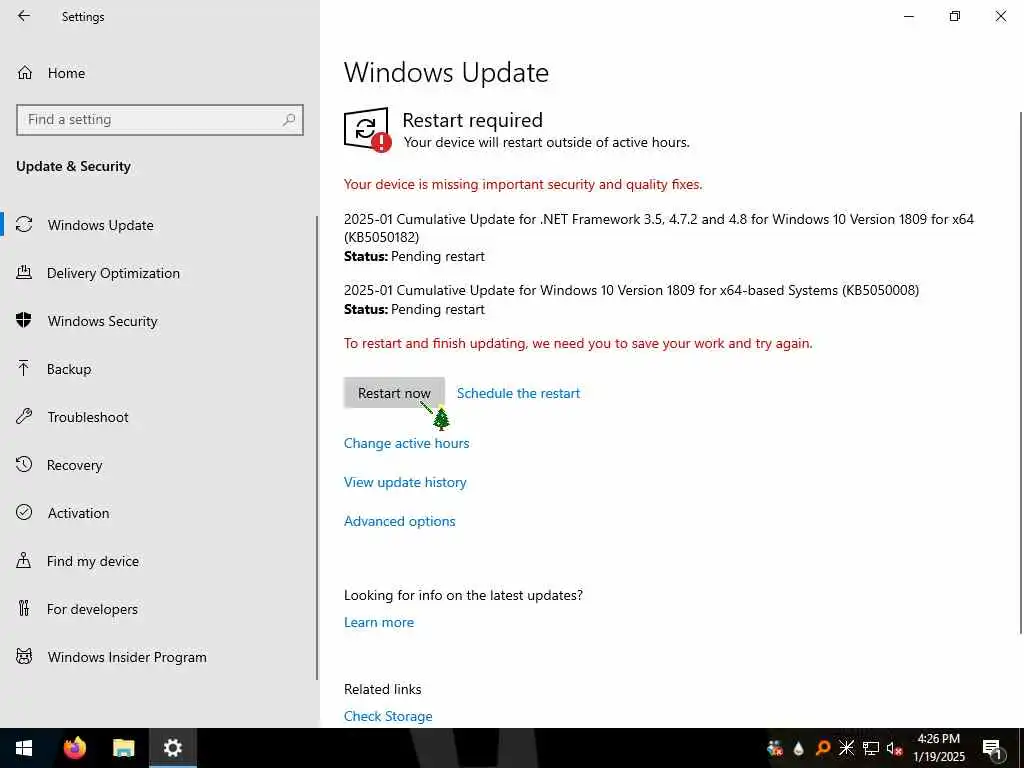Click the Delivery Optimization icon
This screenshot has width=1024, height=768.
(24, 272)
